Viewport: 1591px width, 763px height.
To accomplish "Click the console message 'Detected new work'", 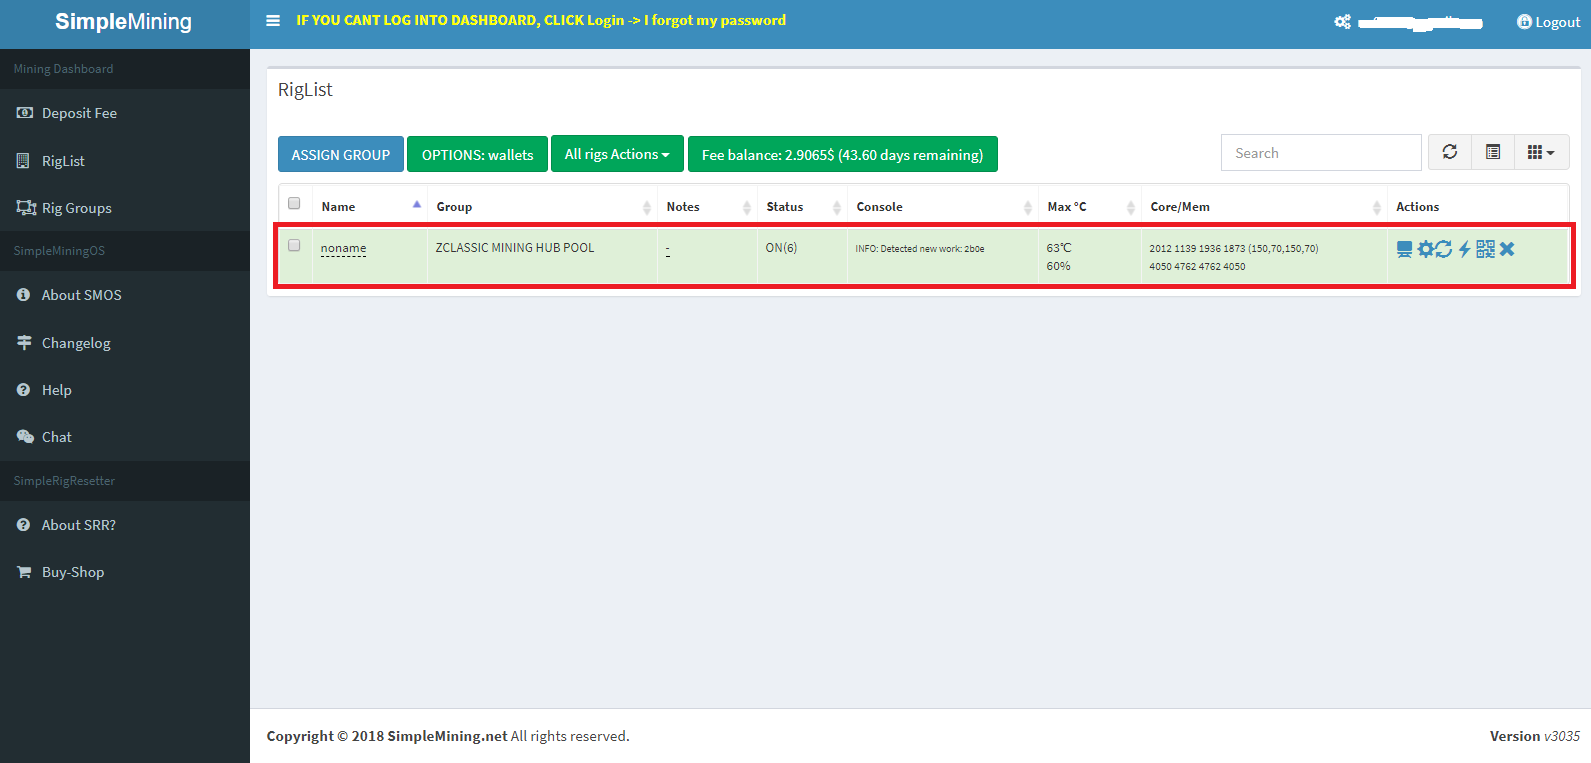I will [x=920, y=249].
